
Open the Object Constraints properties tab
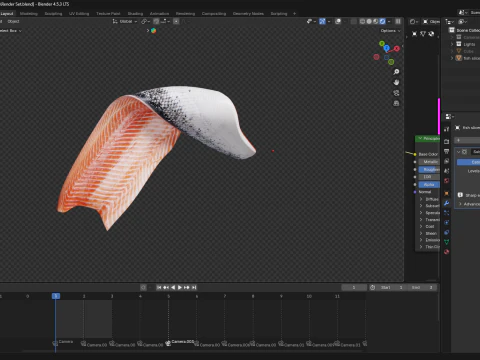(447, 232)
